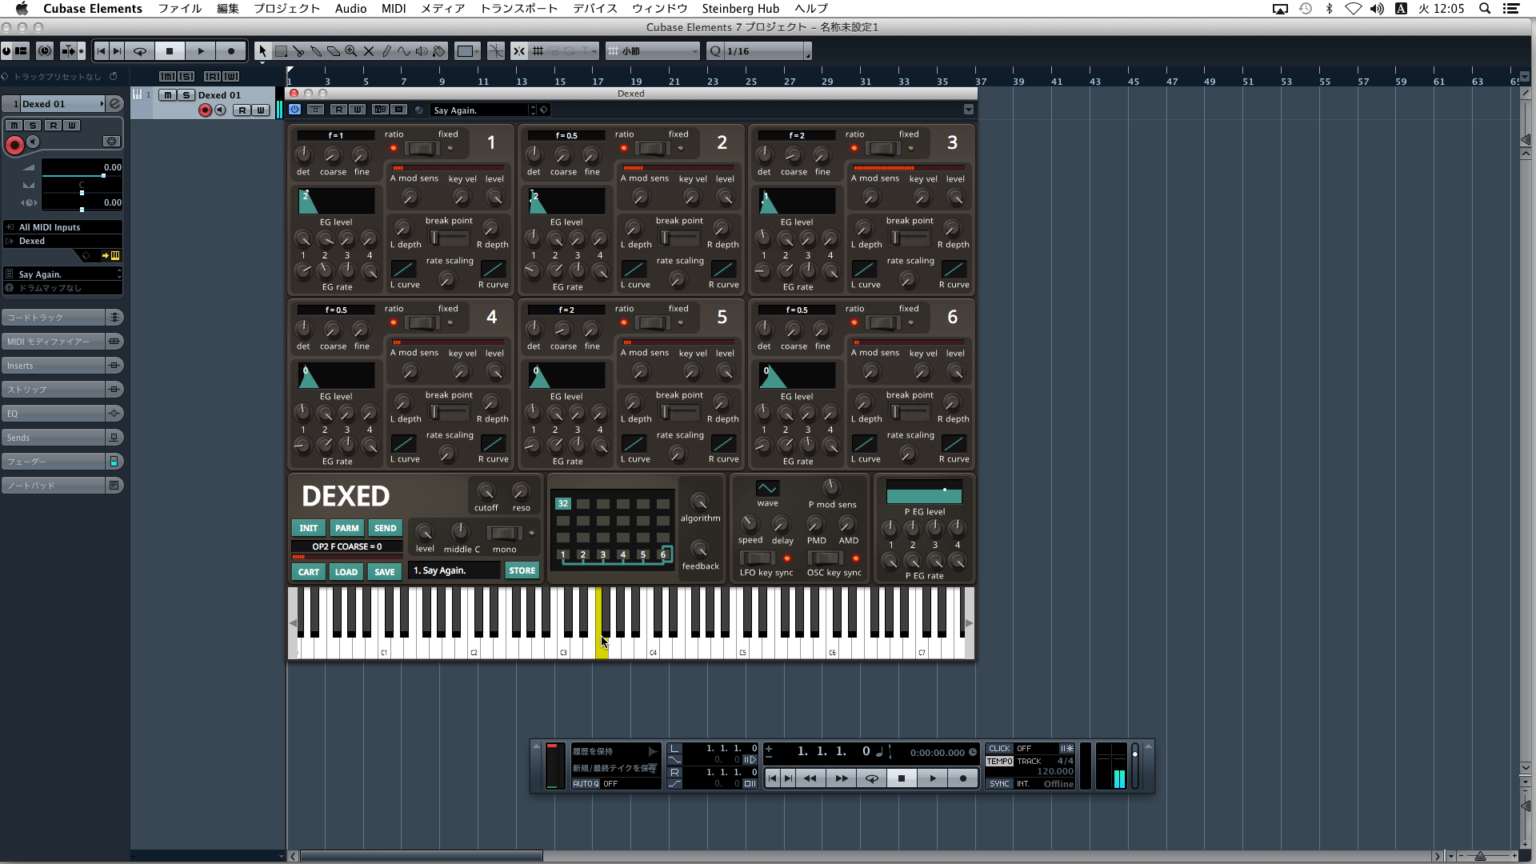Click the INIT button in Dexed

tap(308, 528)
